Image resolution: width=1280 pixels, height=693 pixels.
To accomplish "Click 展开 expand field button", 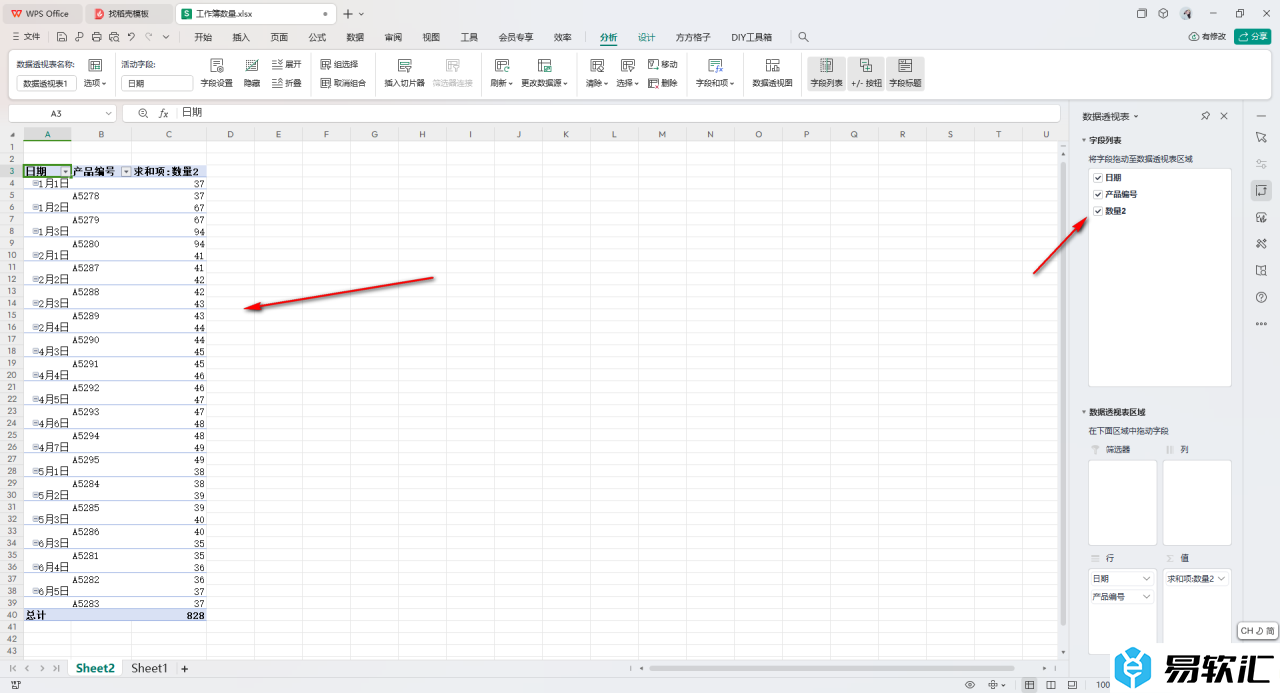I will pos(286,64).
